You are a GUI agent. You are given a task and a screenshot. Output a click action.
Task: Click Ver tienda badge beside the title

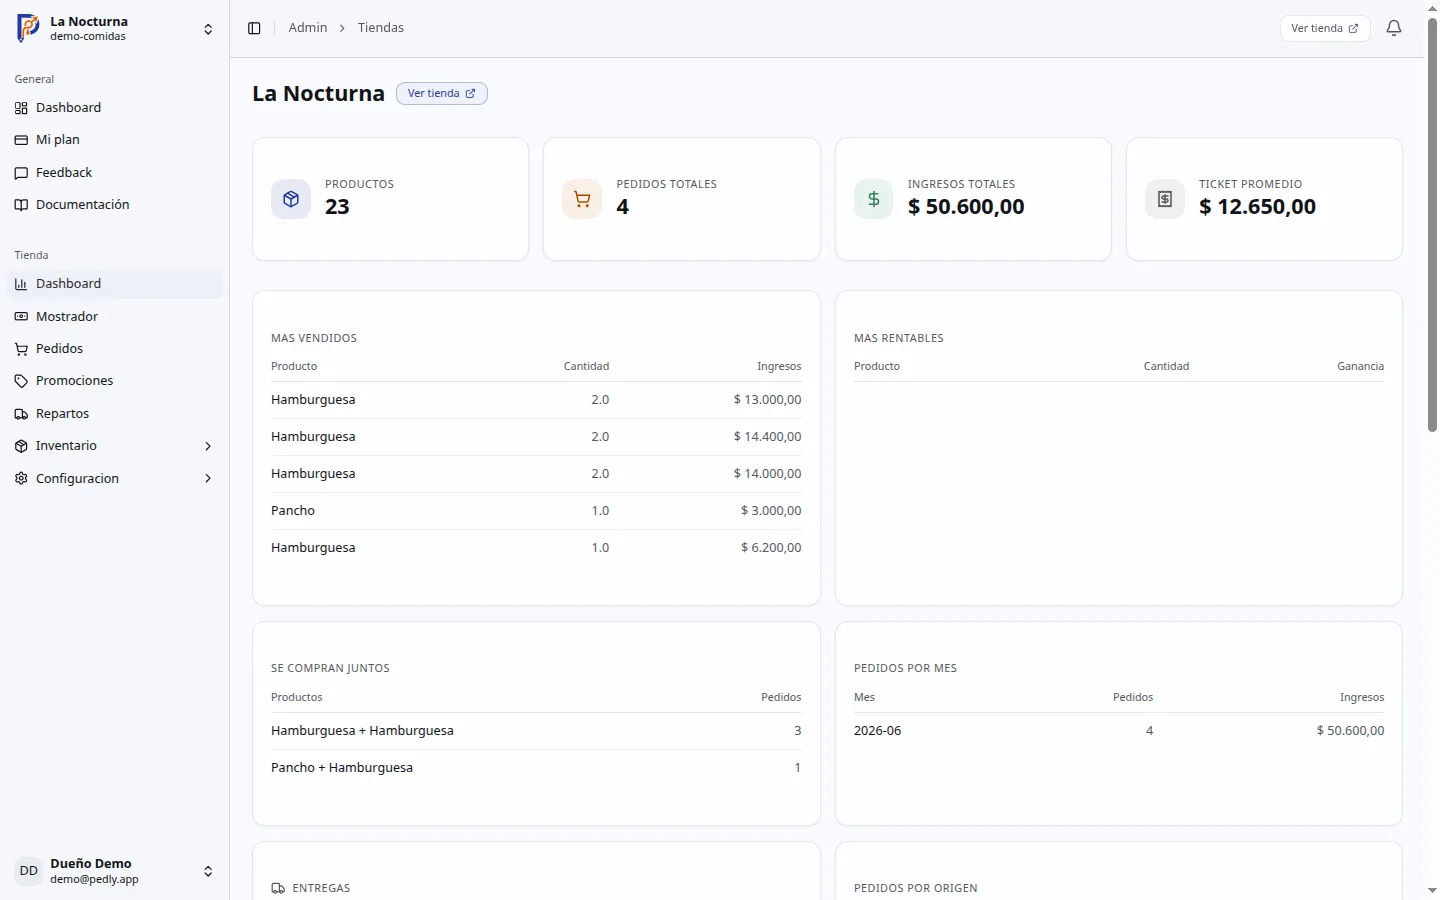pos(442,93)
